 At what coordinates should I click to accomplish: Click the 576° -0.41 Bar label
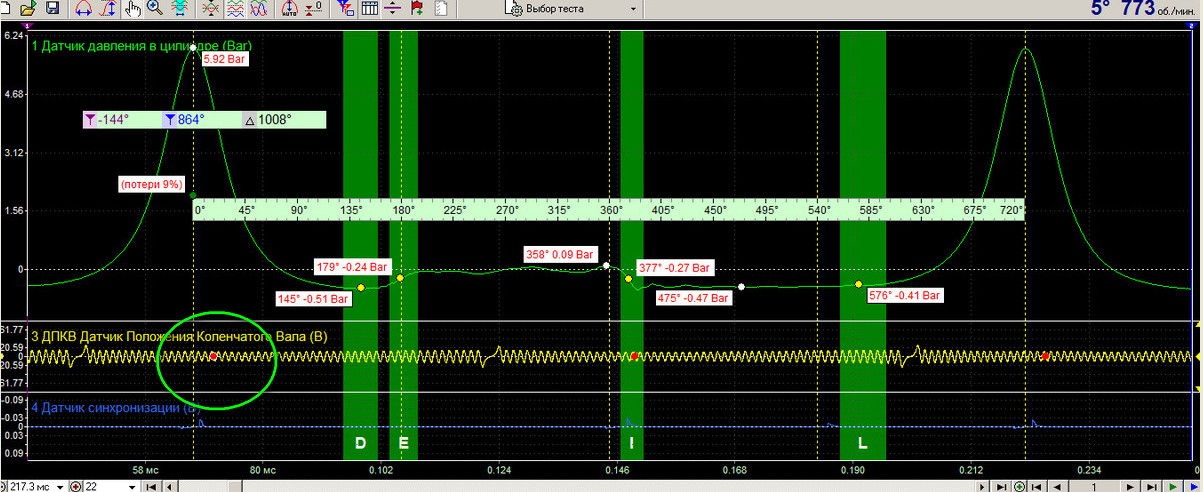pyautogui.click(x=904, y=296)
